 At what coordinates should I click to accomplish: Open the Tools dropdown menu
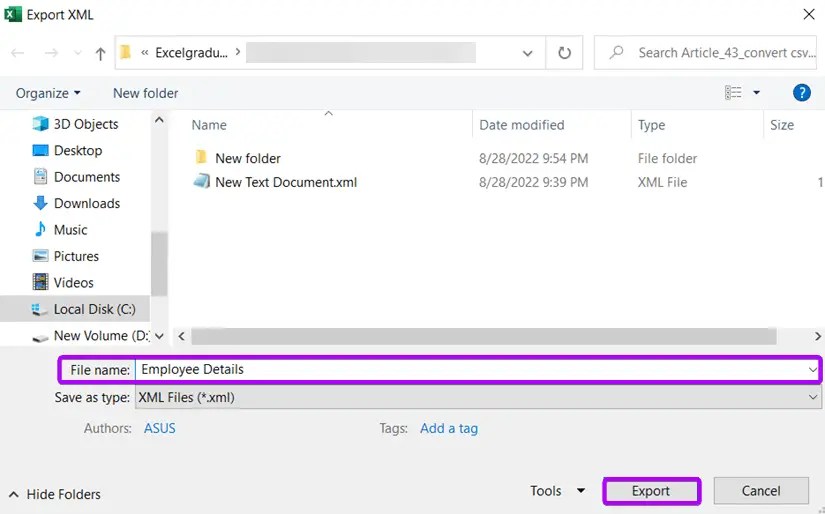point(557,491)
